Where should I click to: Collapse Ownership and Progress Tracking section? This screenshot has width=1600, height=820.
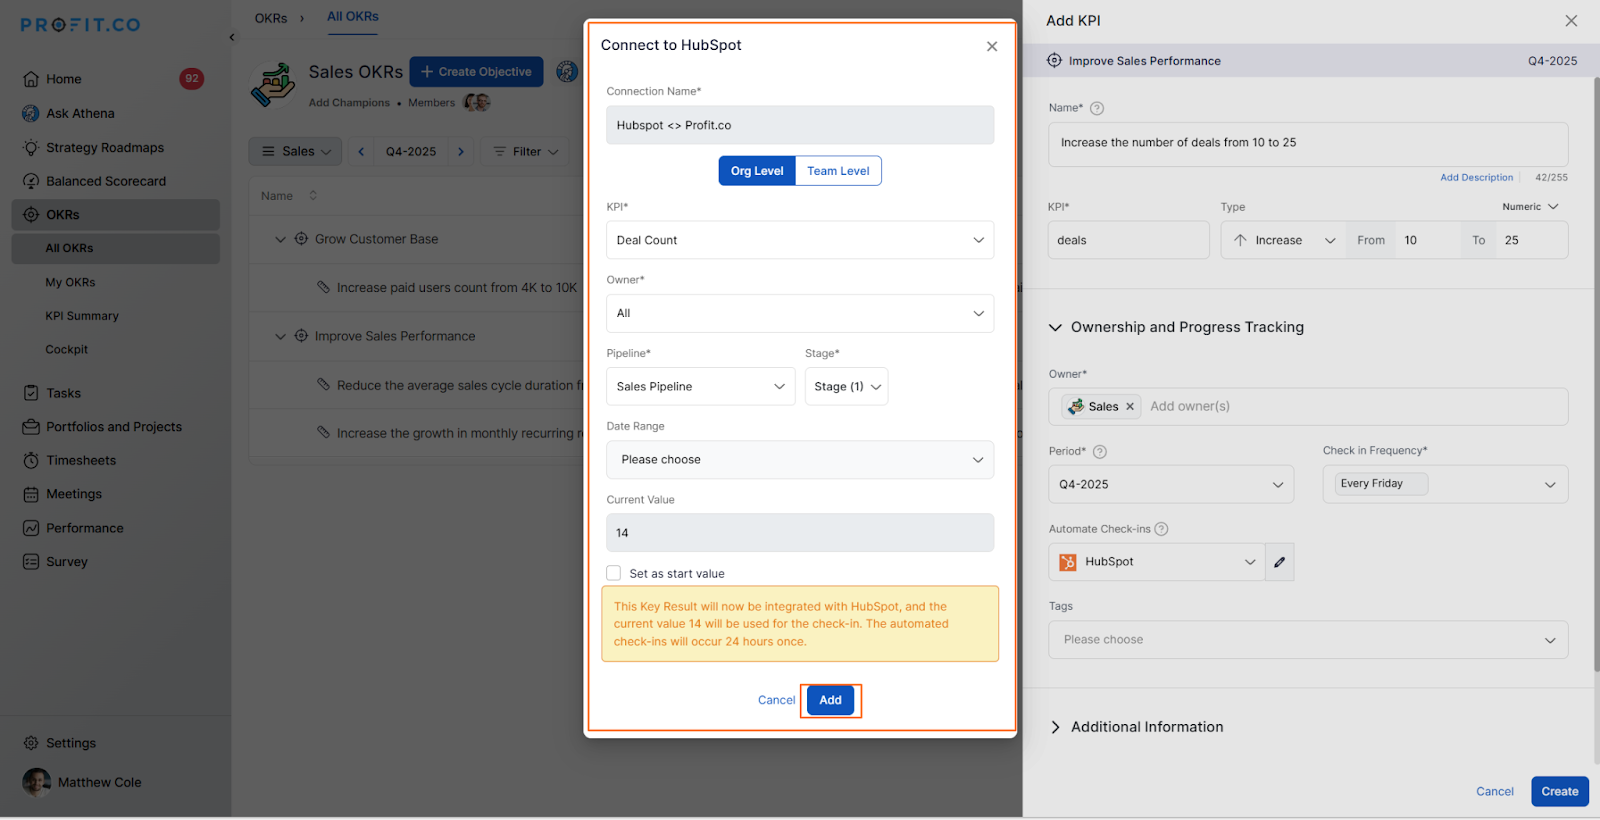coord(1177,327)
